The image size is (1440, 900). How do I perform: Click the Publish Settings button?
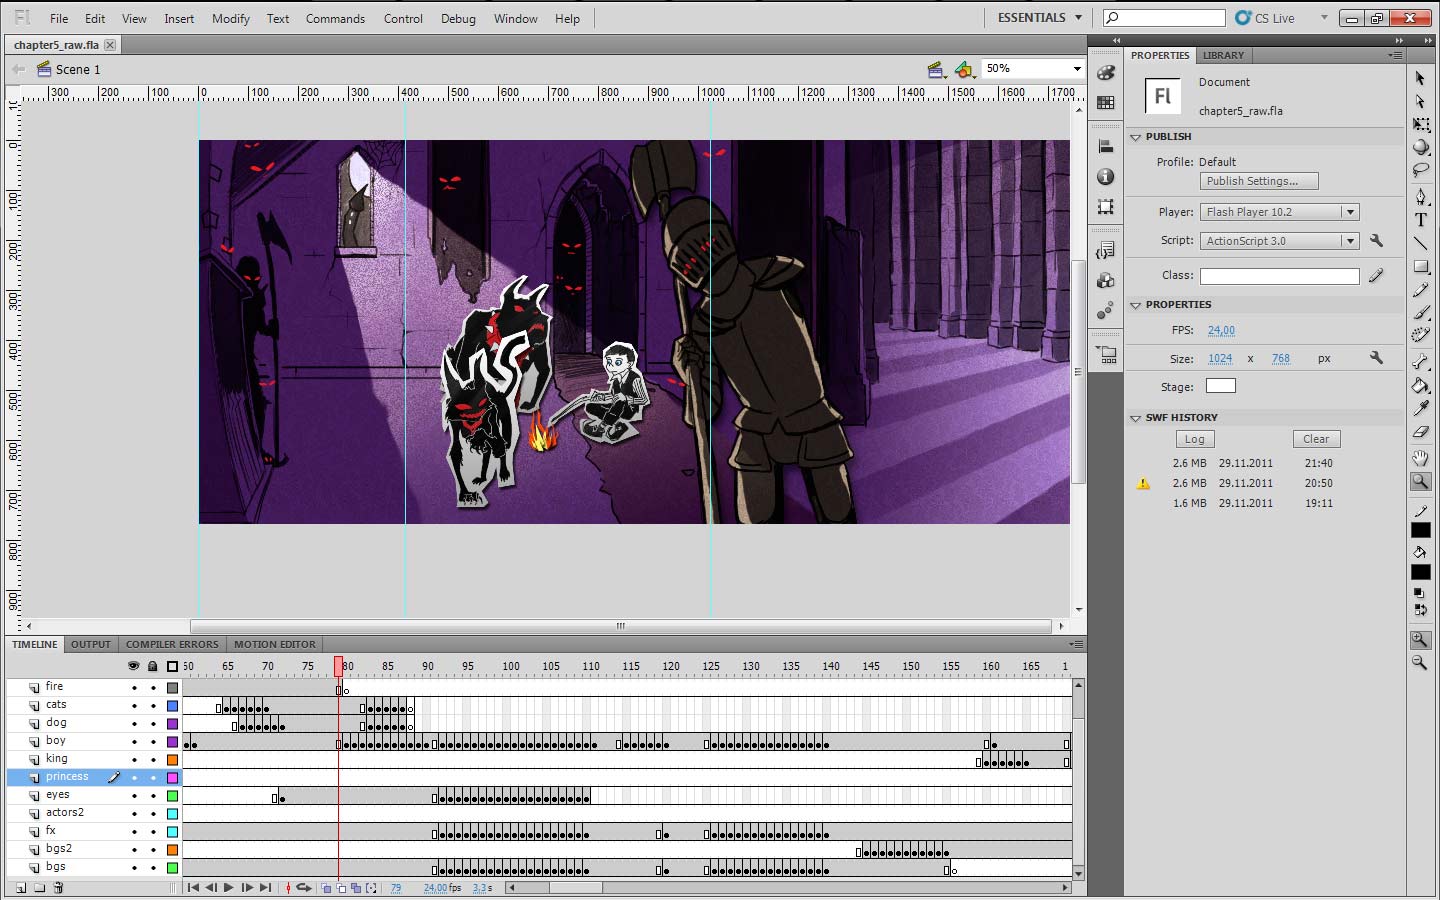click(1259, 181)
